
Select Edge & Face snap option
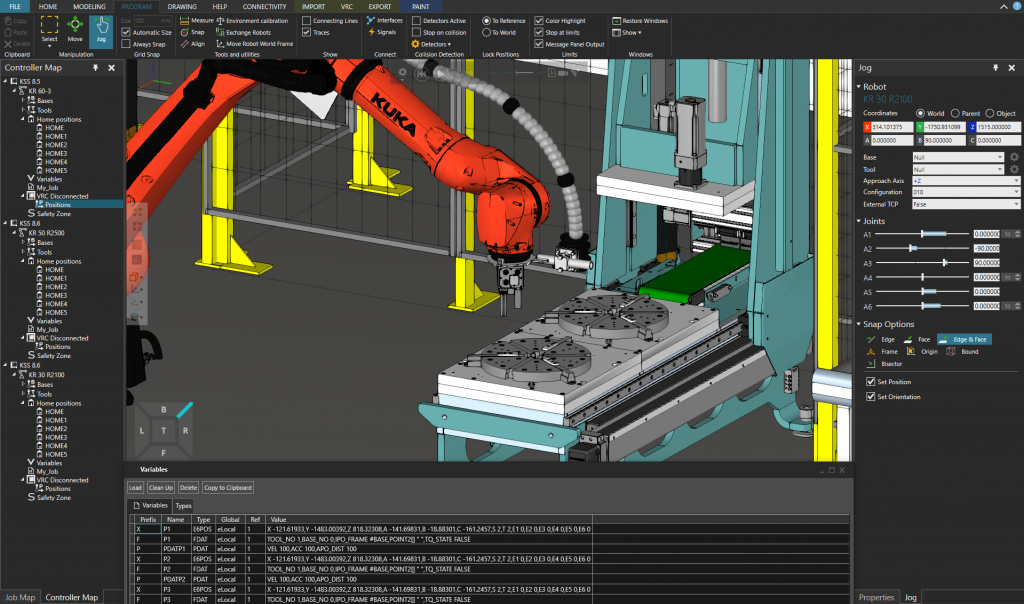click(x=964, y=339)
